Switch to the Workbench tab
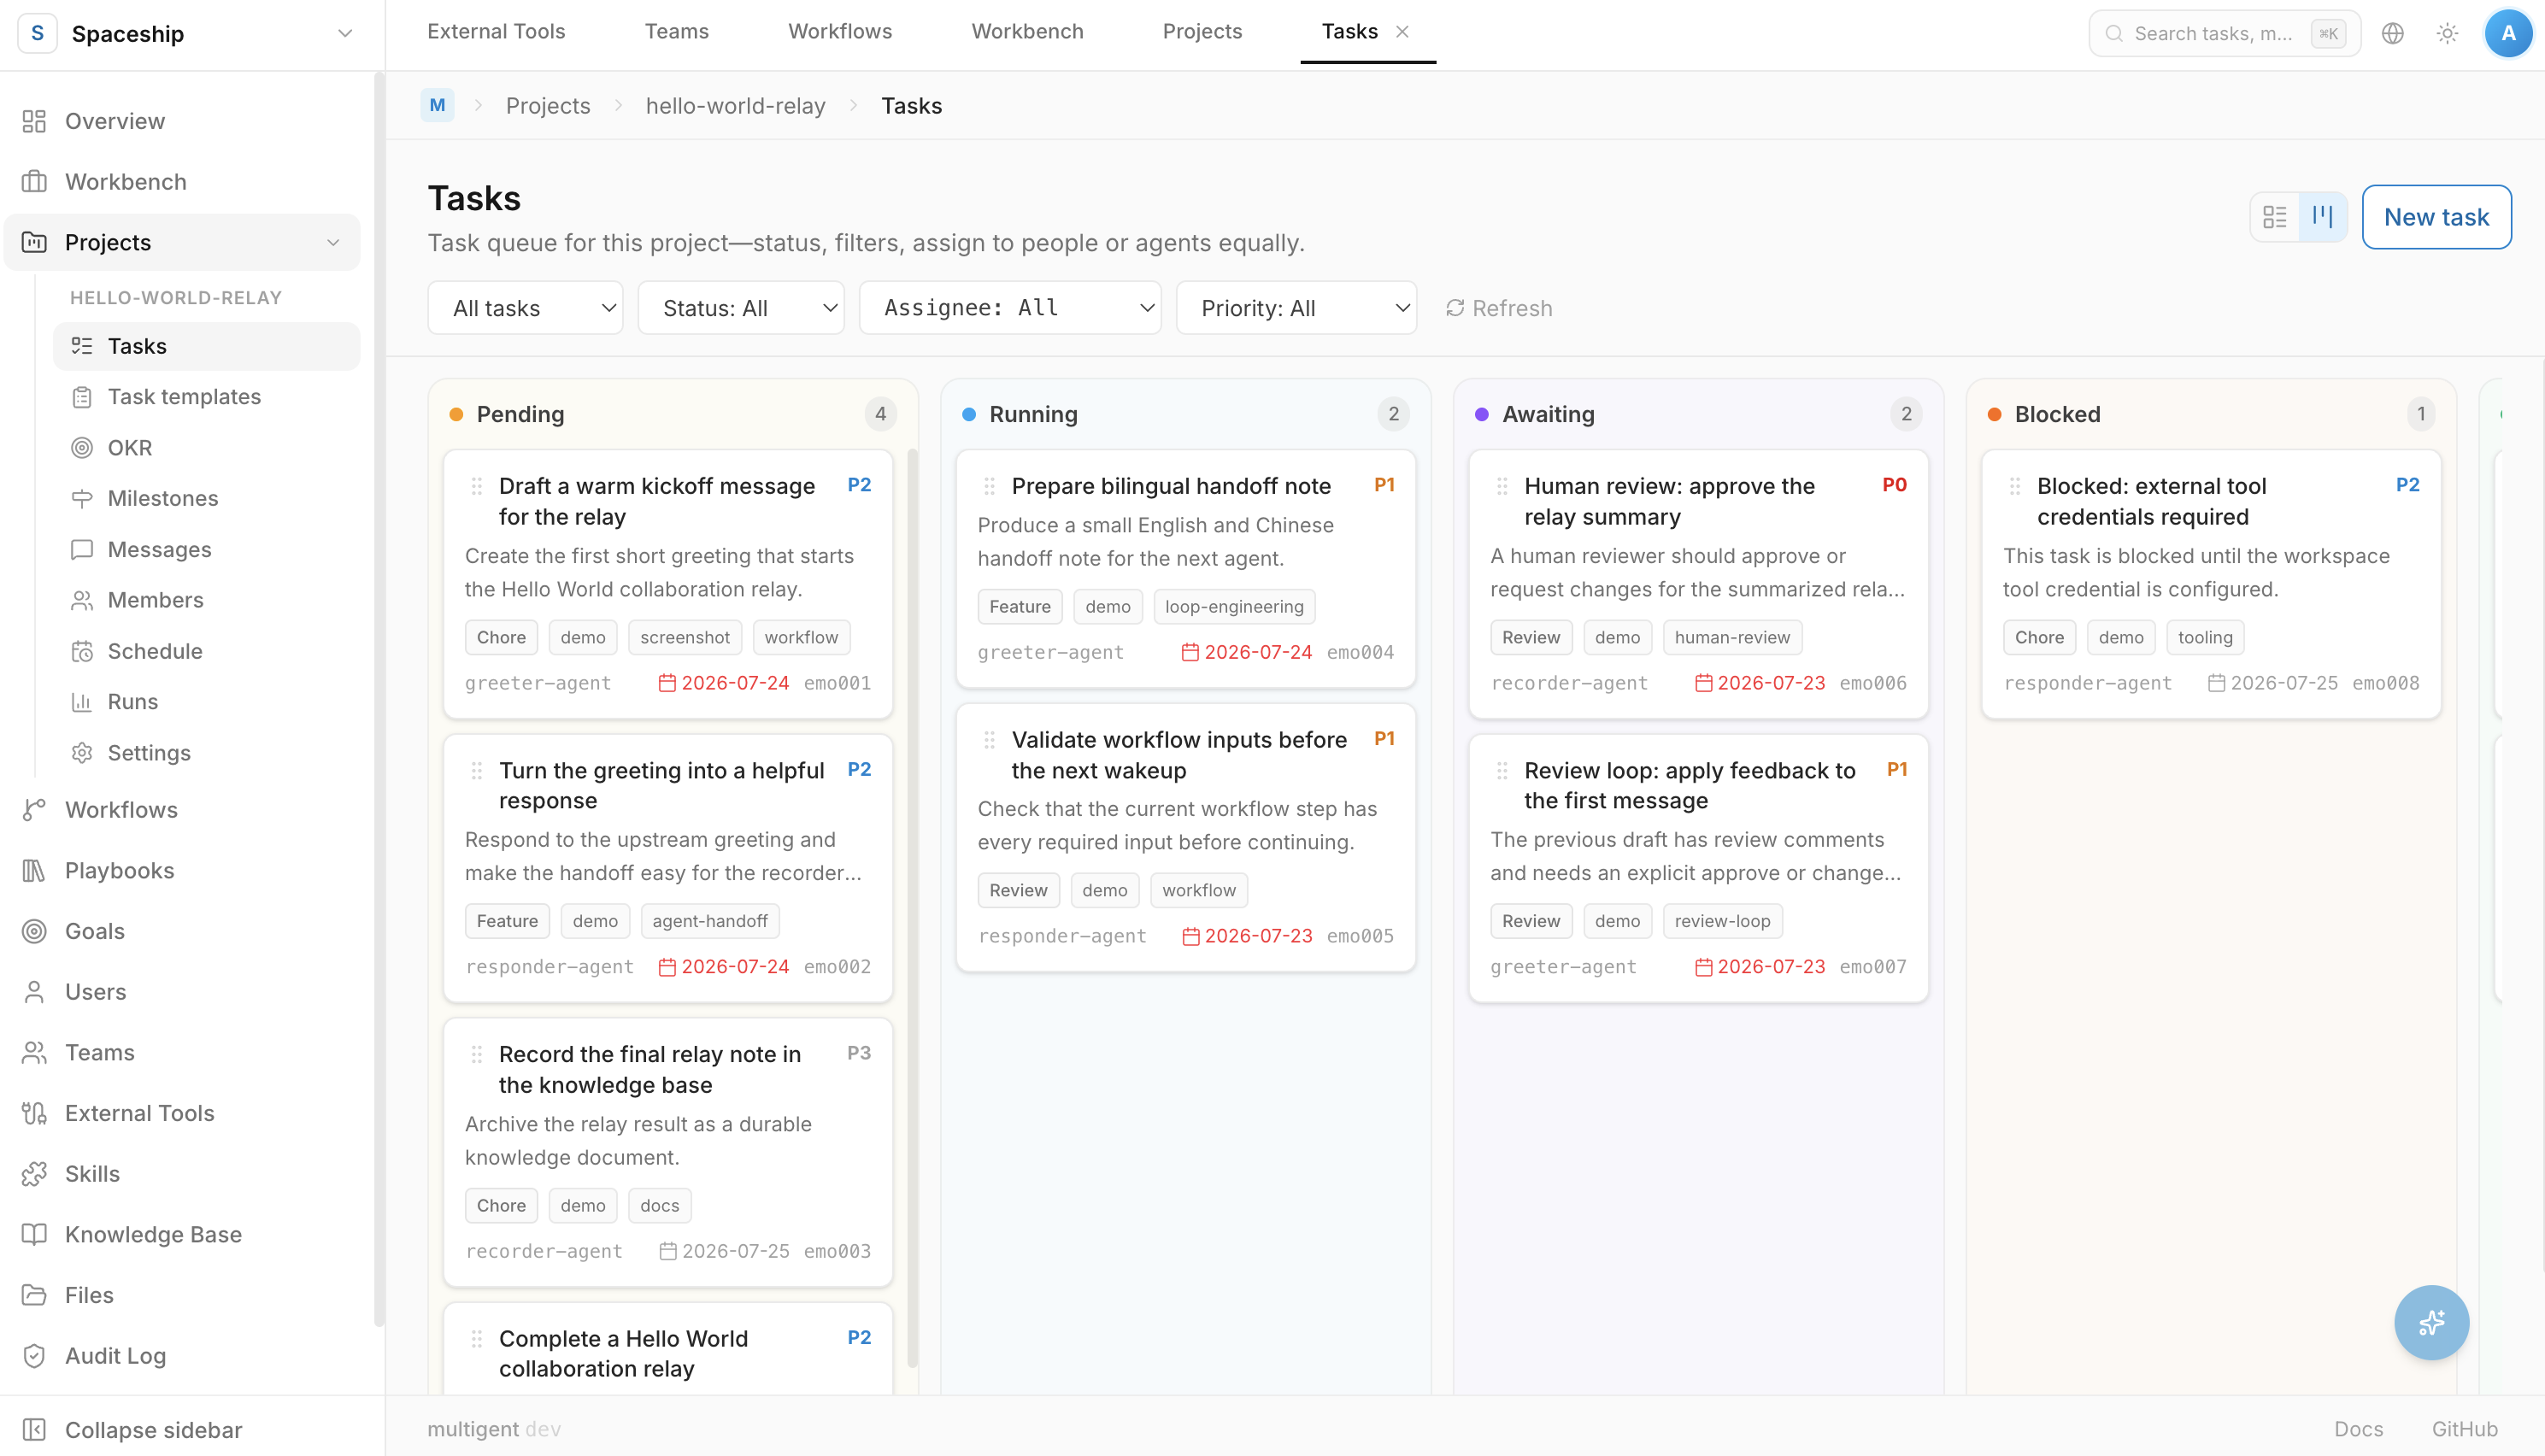Screen dimensions: 2545x1456 click(1027, 32)
